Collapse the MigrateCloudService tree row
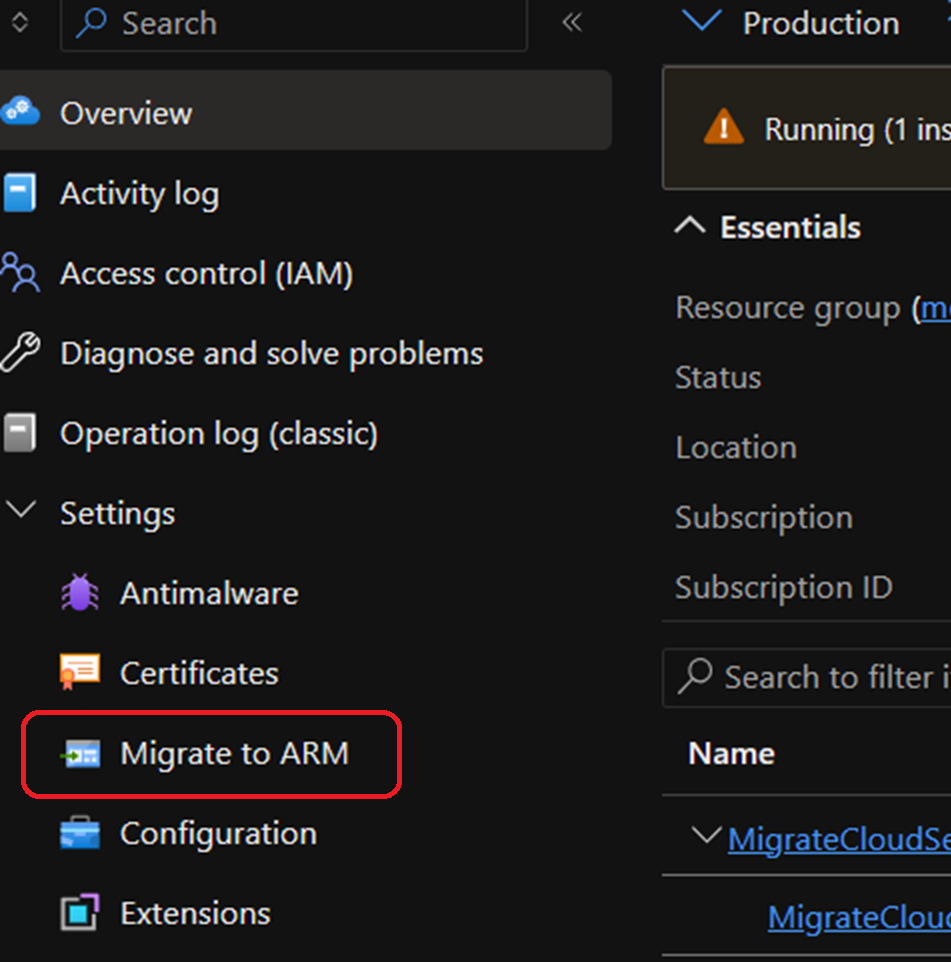The height and width of the screenshot is (962, 951). pyautogui.click(x=708, y=836)
